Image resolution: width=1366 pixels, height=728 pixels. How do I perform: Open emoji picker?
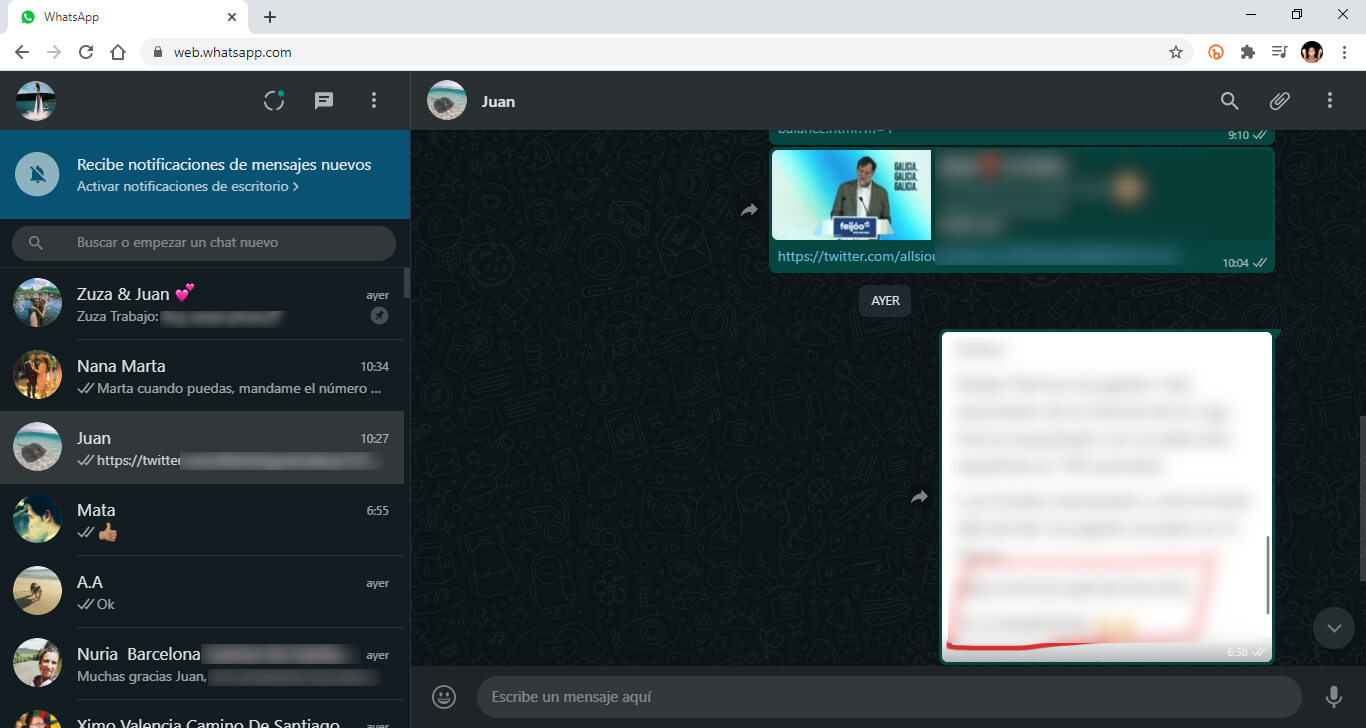444,696
